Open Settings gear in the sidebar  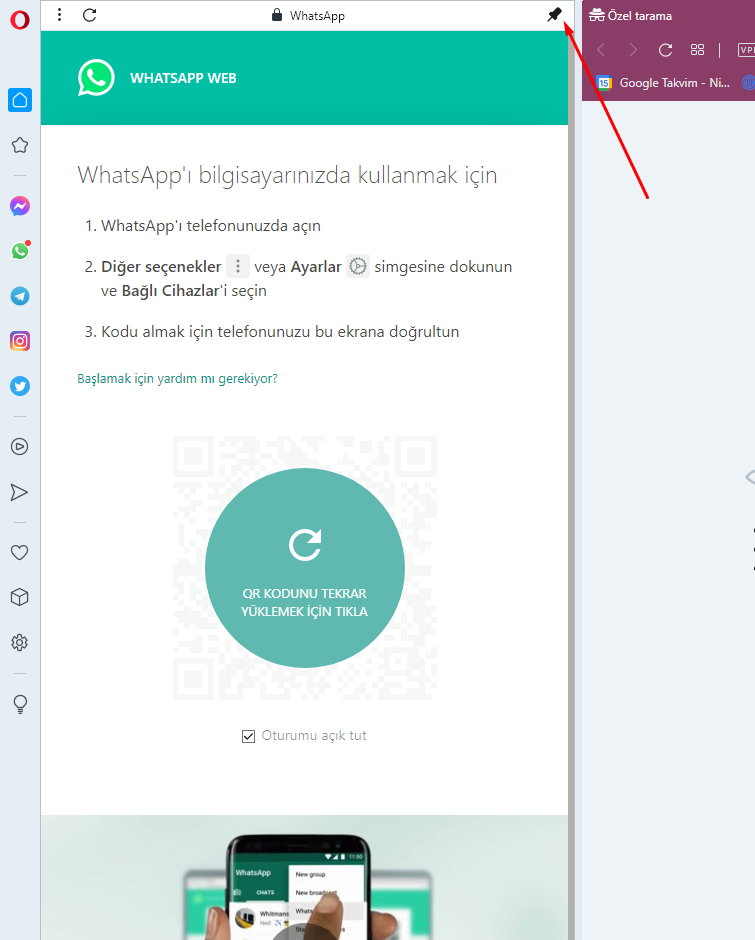(20, 643)
